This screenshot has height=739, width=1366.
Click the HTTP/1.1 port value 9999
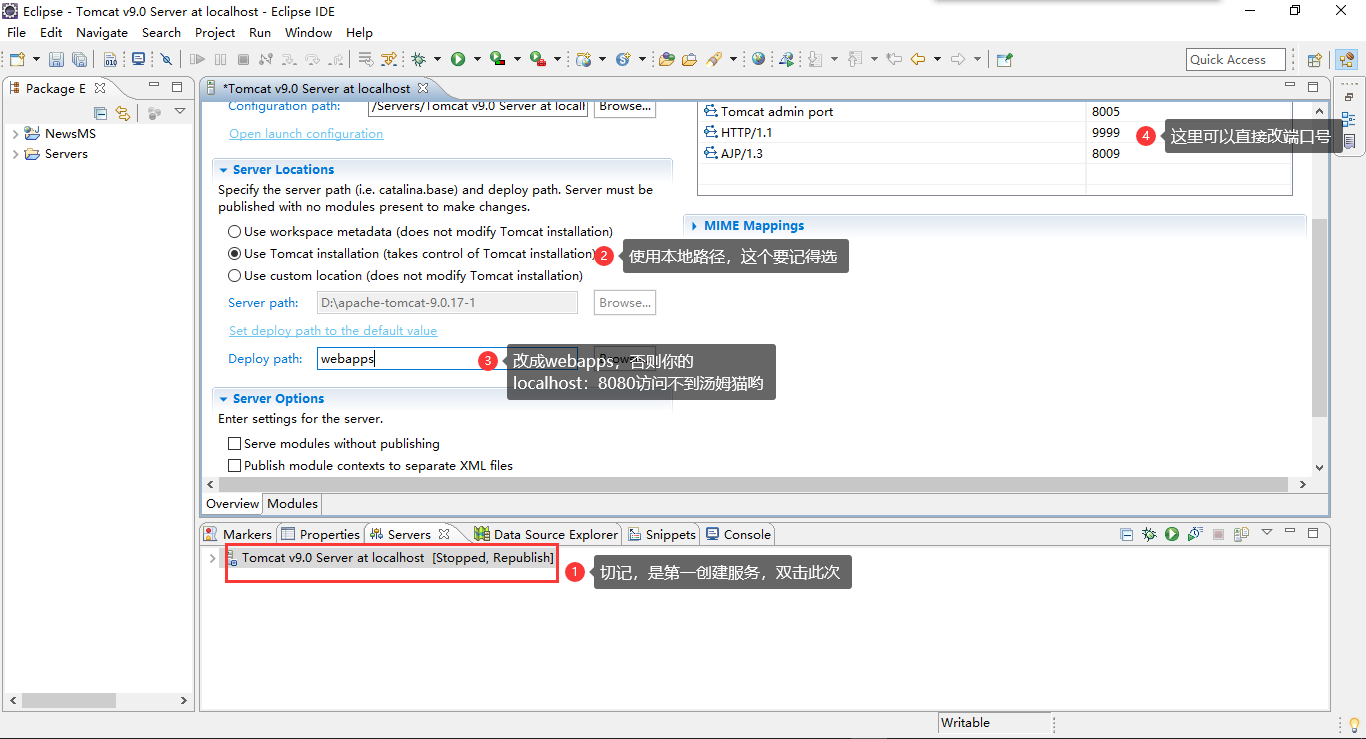[x=1105, y=133]
